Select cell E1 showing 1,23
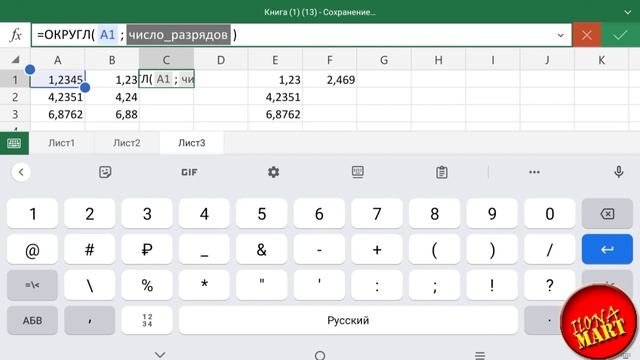The width and height of the screenshot is (640, 360). tap(275, 80)
